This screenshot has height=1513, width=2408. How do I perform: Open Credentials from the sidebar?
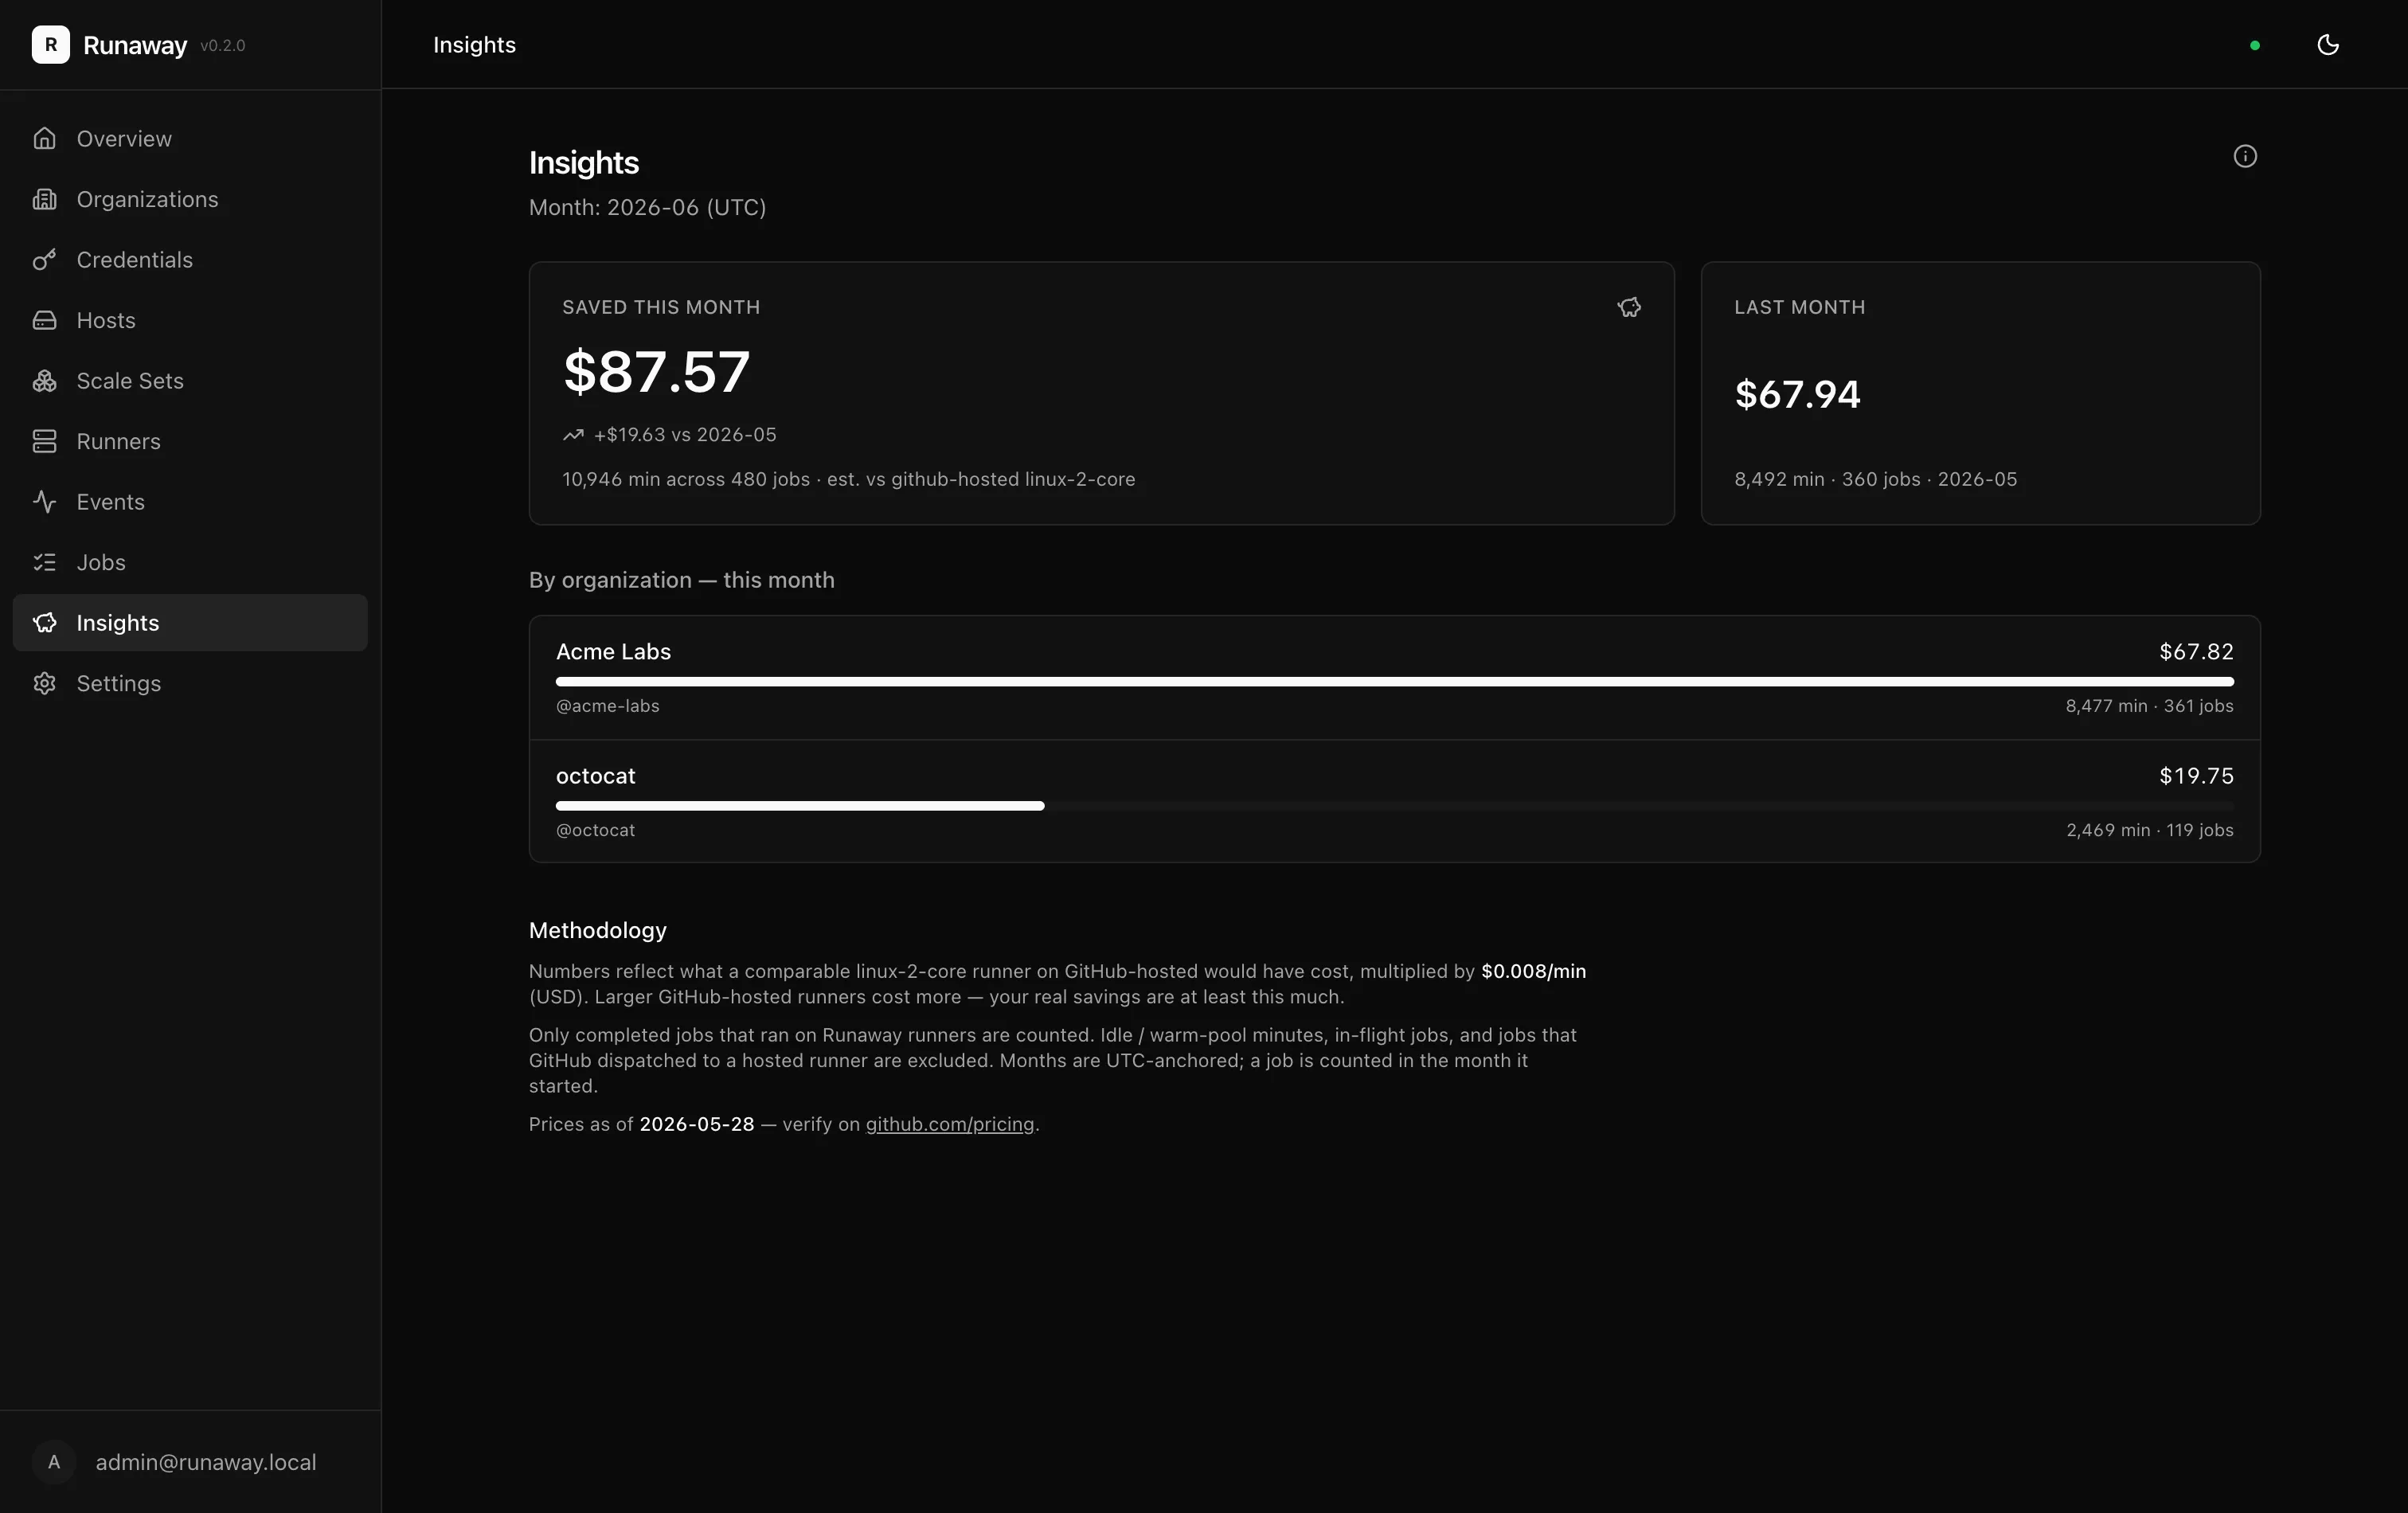190,260
